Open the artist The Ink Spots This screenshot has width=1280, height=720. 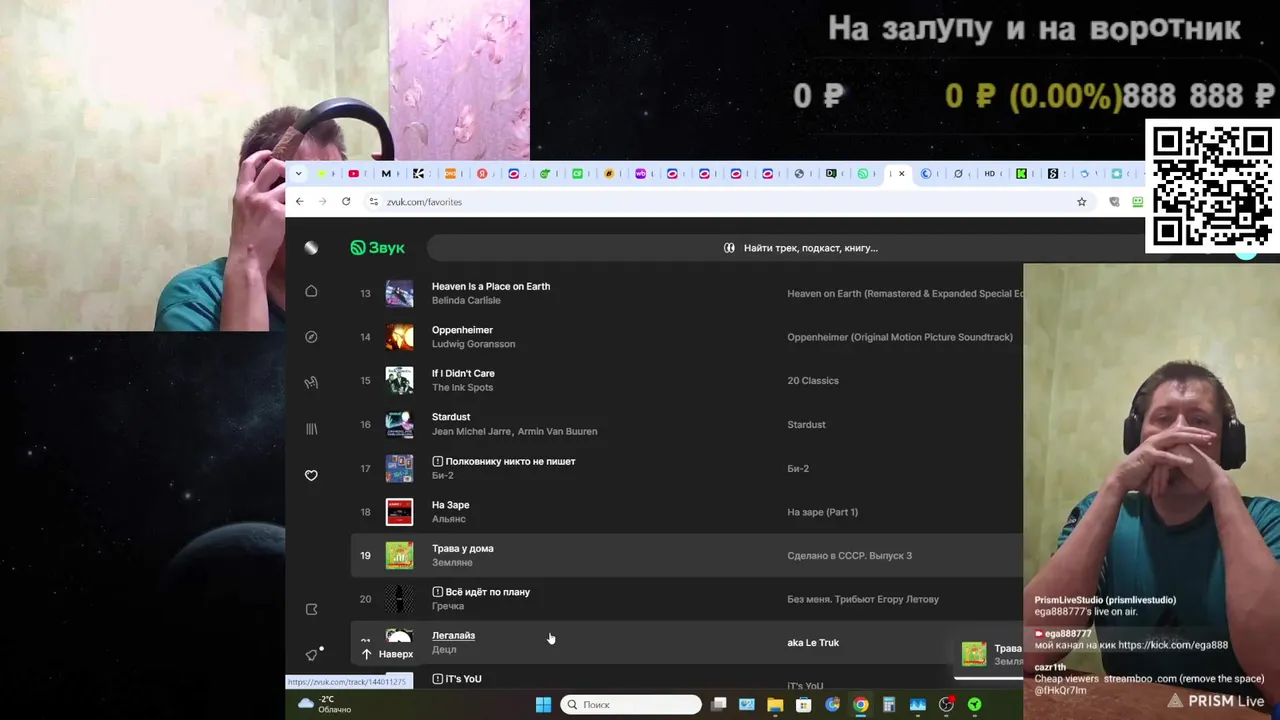coord(462,387)
